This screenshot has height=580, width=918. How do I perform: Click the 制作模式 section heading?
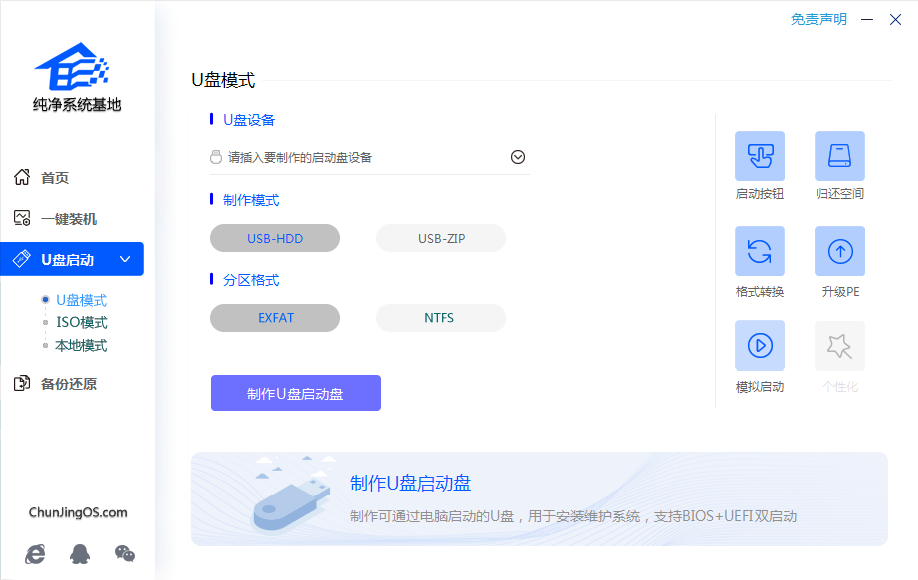click(251, 200)
